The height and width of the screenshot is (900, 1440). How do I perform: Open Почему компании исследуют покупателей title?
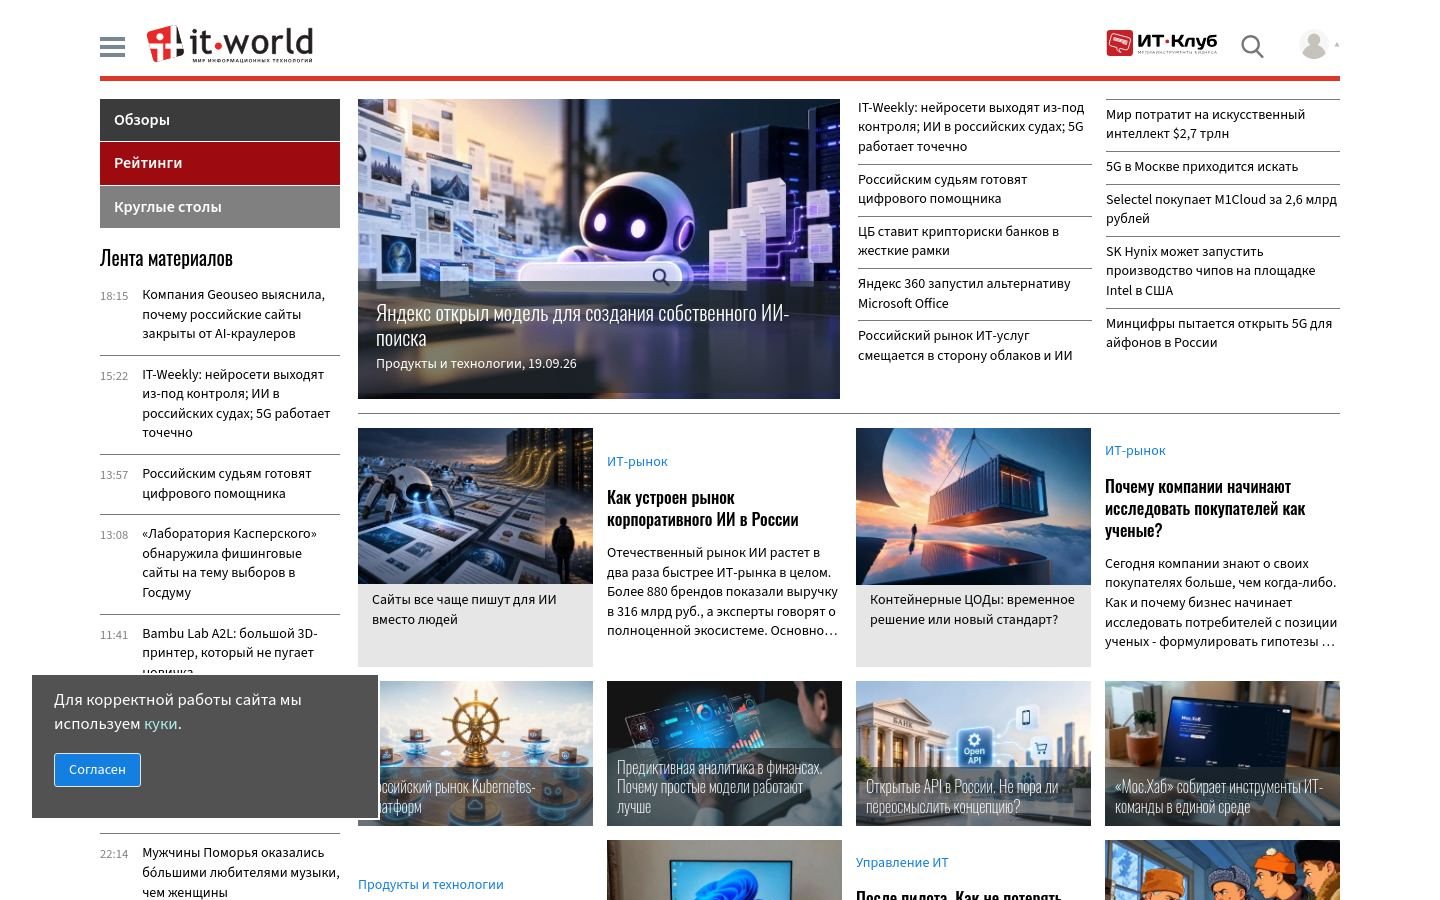[x=1205, y=509]
